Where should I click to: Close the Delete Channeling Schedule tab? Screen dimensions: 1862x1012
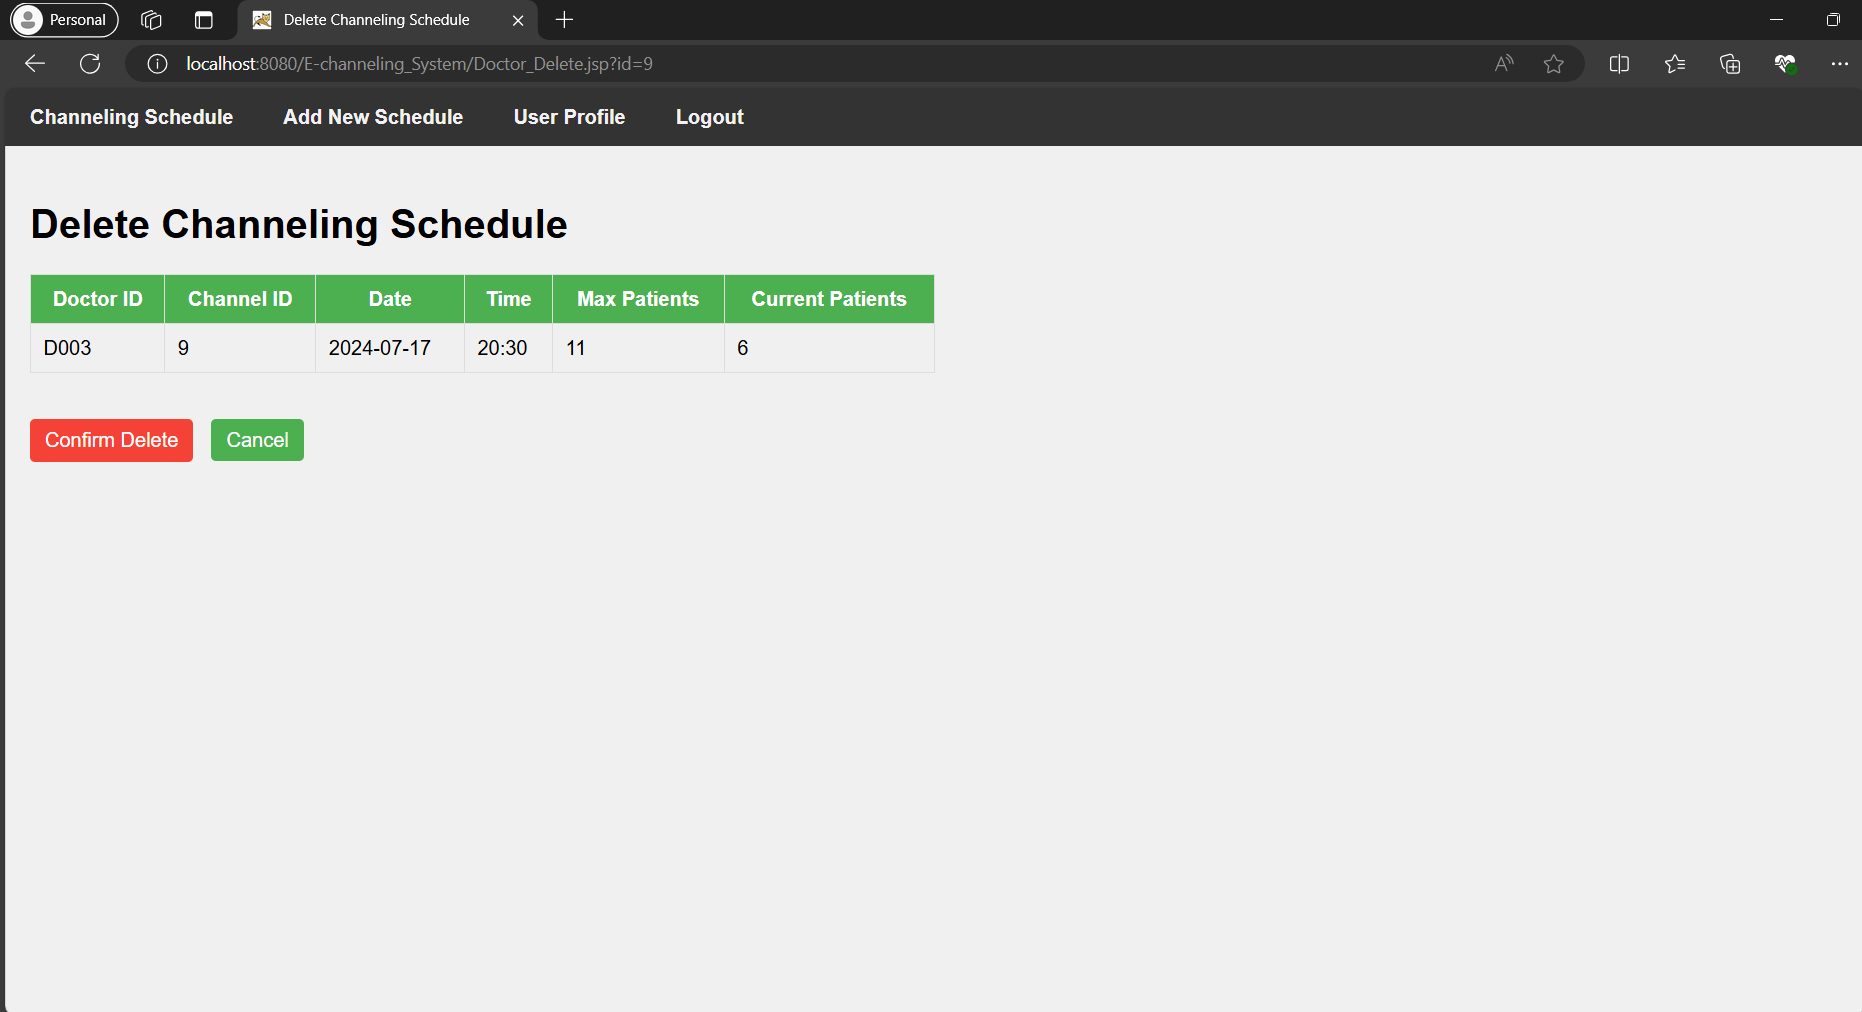[x=518, y=20]
